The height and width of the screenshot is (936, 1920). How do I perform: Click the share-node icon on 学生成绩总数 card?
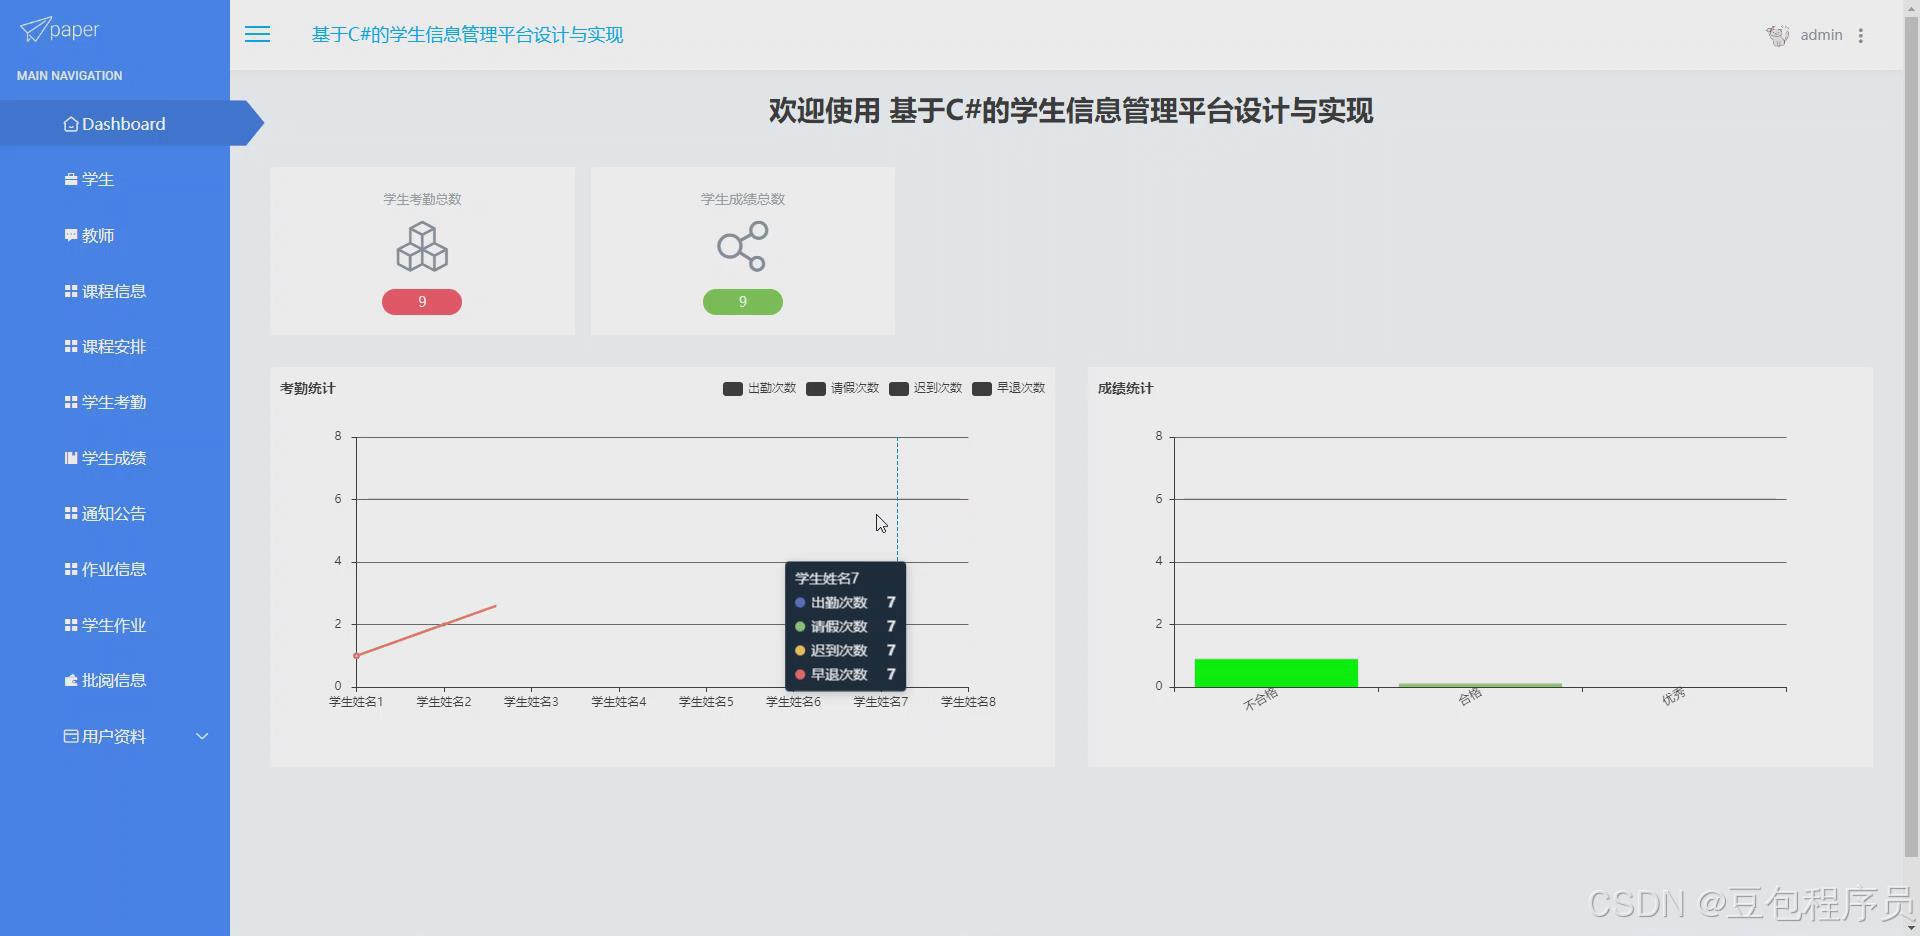(x=741, y=246)
